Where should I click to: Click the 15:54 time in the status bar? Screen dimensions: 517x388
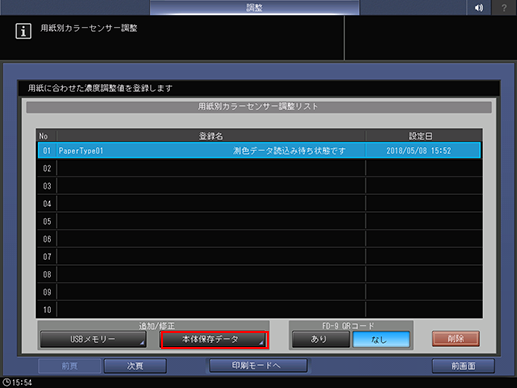pyautogui.click(x=22, y=382)
